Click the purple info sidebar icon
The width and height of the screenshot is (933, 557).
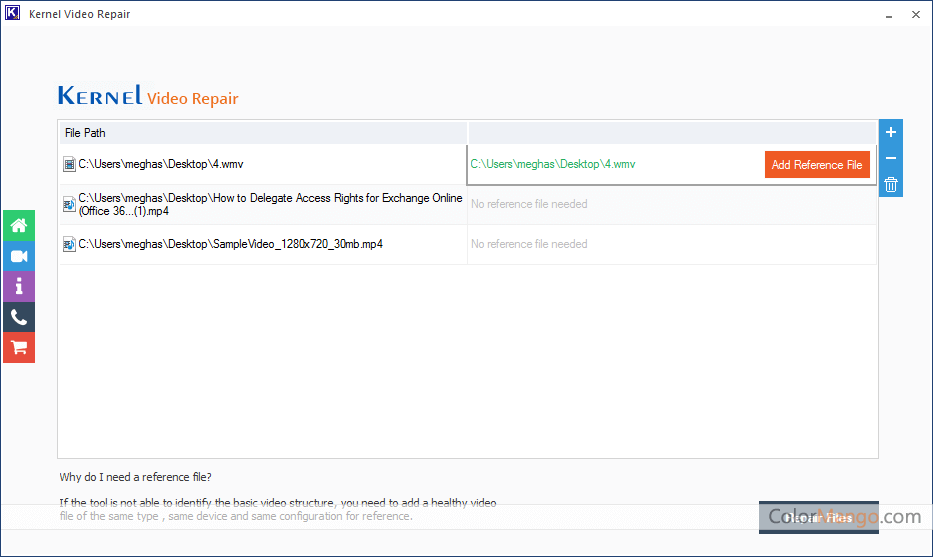[x=19, y=287]
